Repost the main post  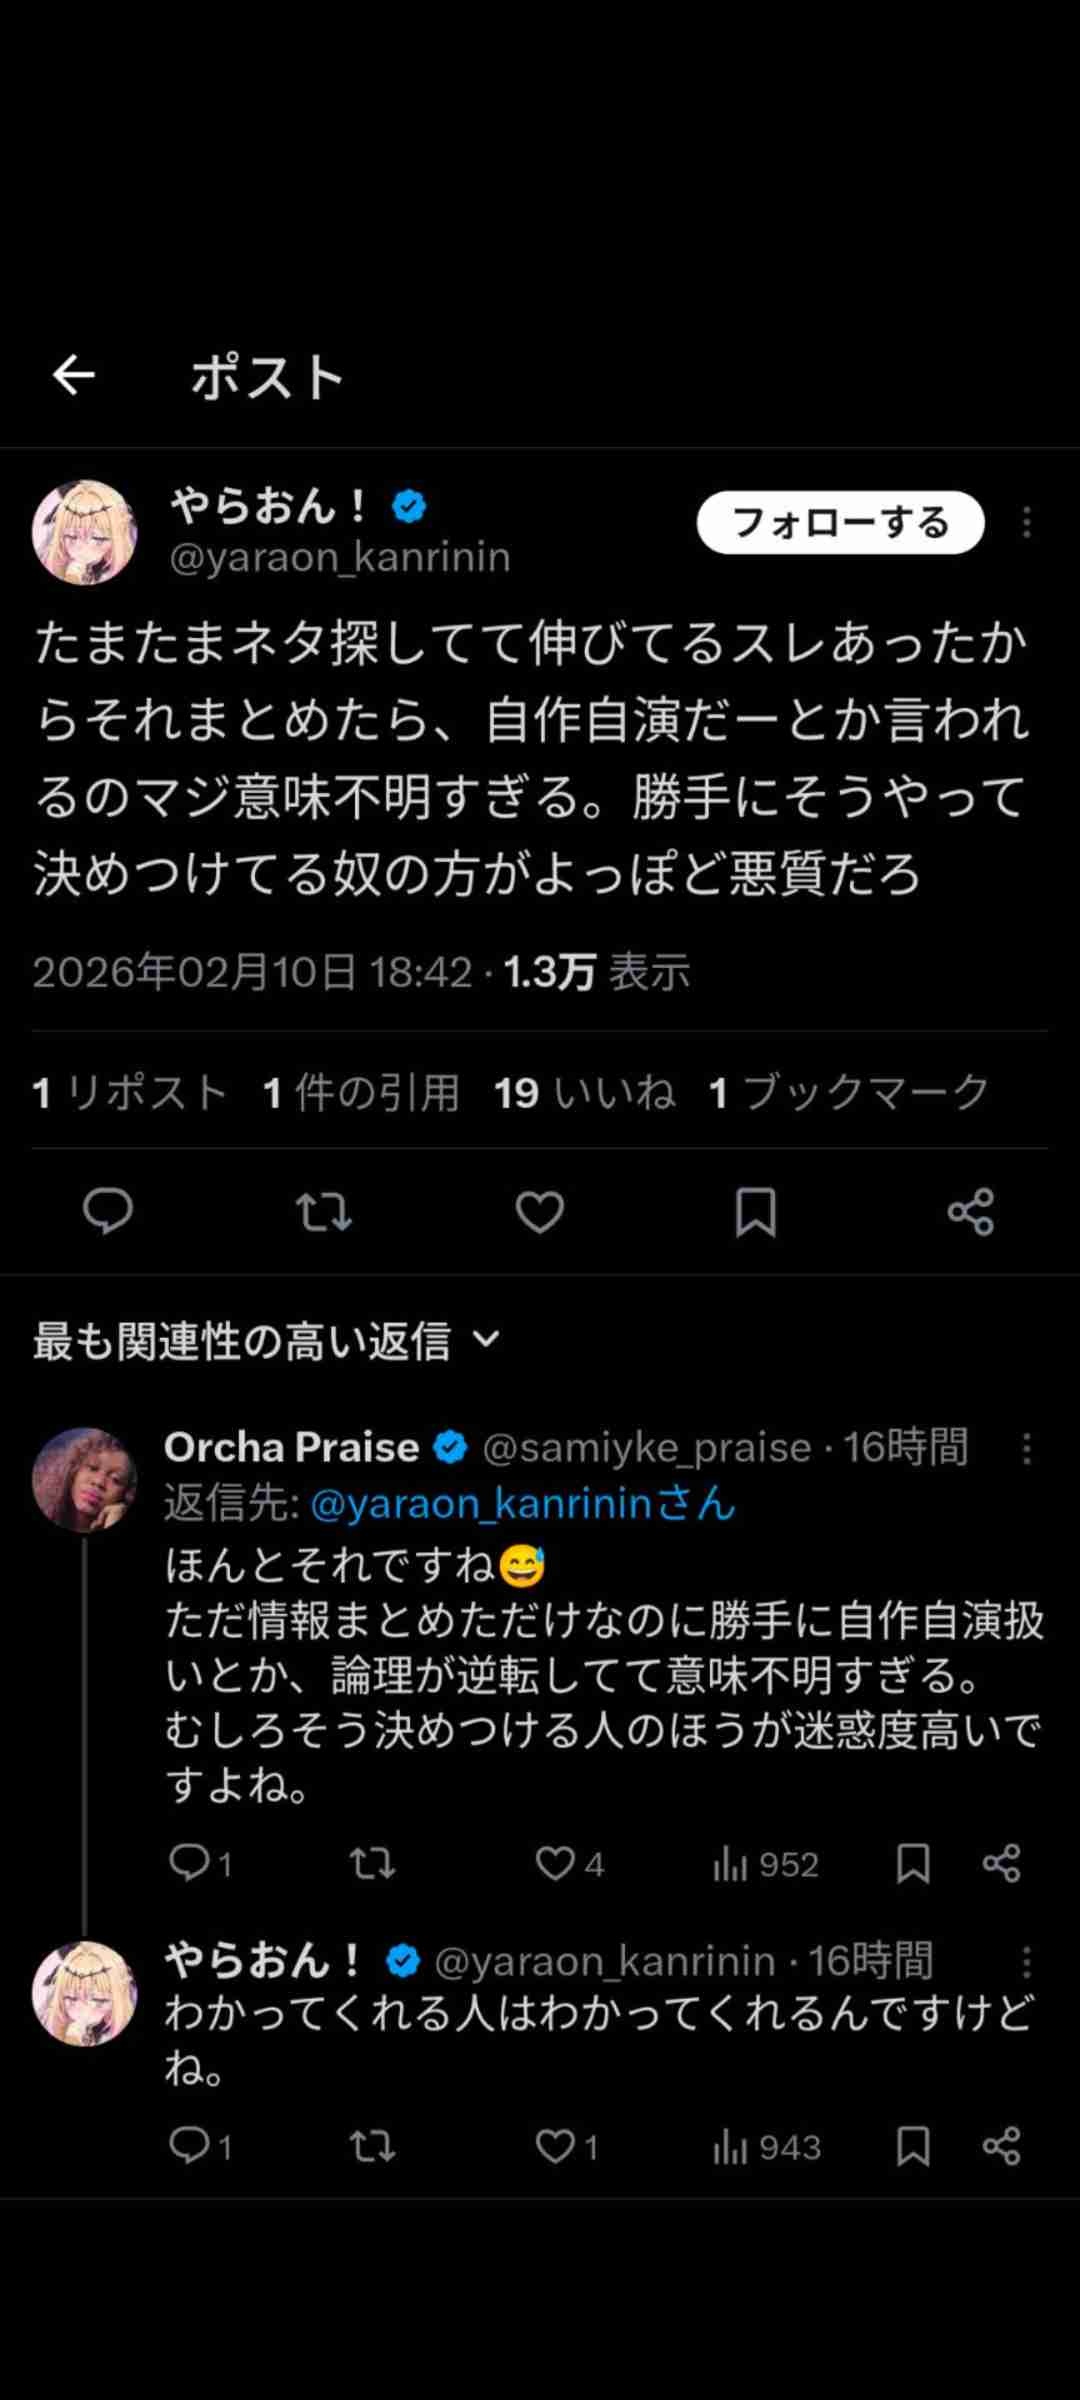323,1212
